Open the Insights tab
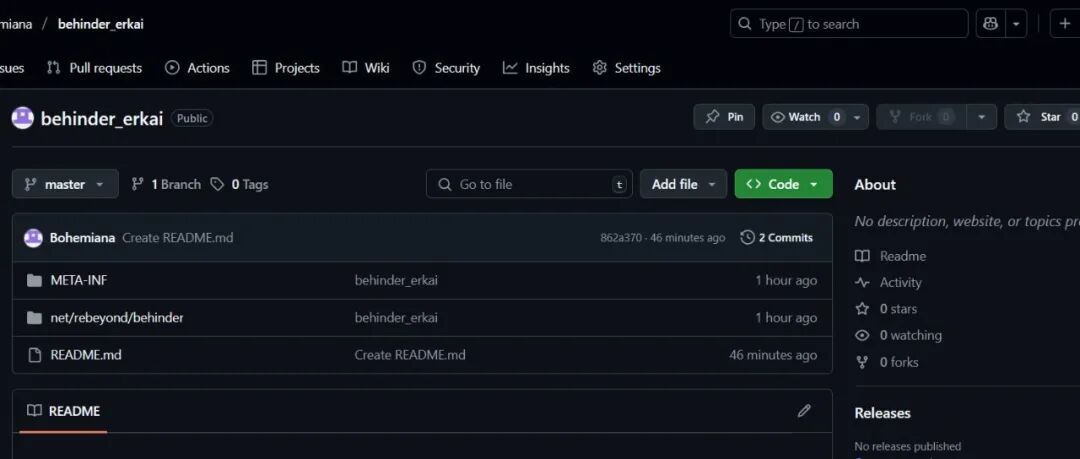The image size is (1080, 459). (536, 68)
